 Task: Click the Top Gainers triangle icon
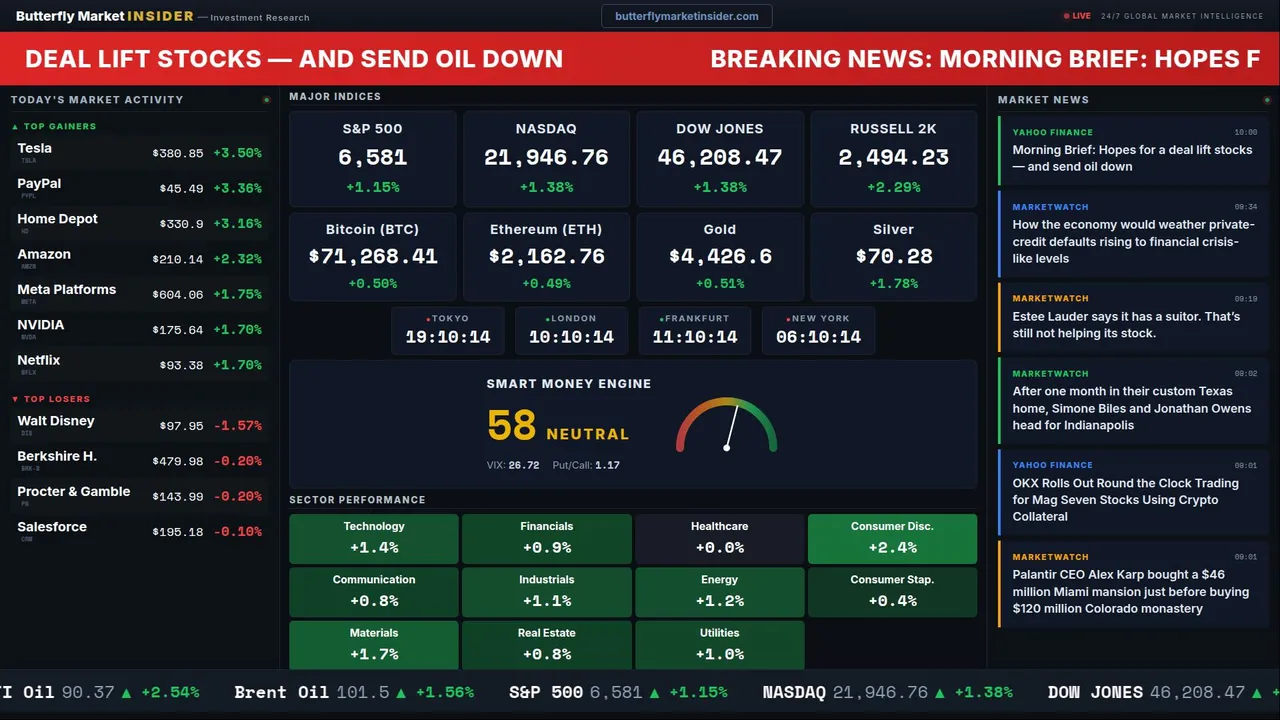15,127
